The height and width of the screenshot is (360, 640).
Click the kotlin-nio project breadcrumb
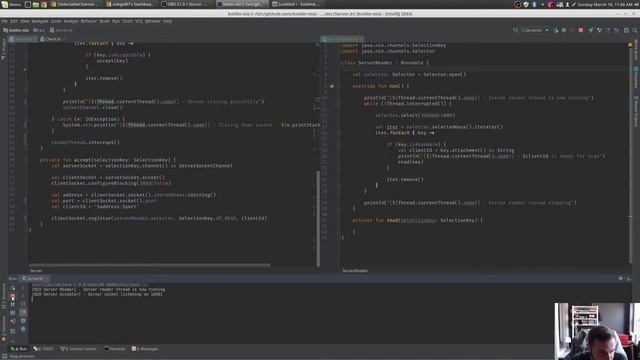pos(16,30)
